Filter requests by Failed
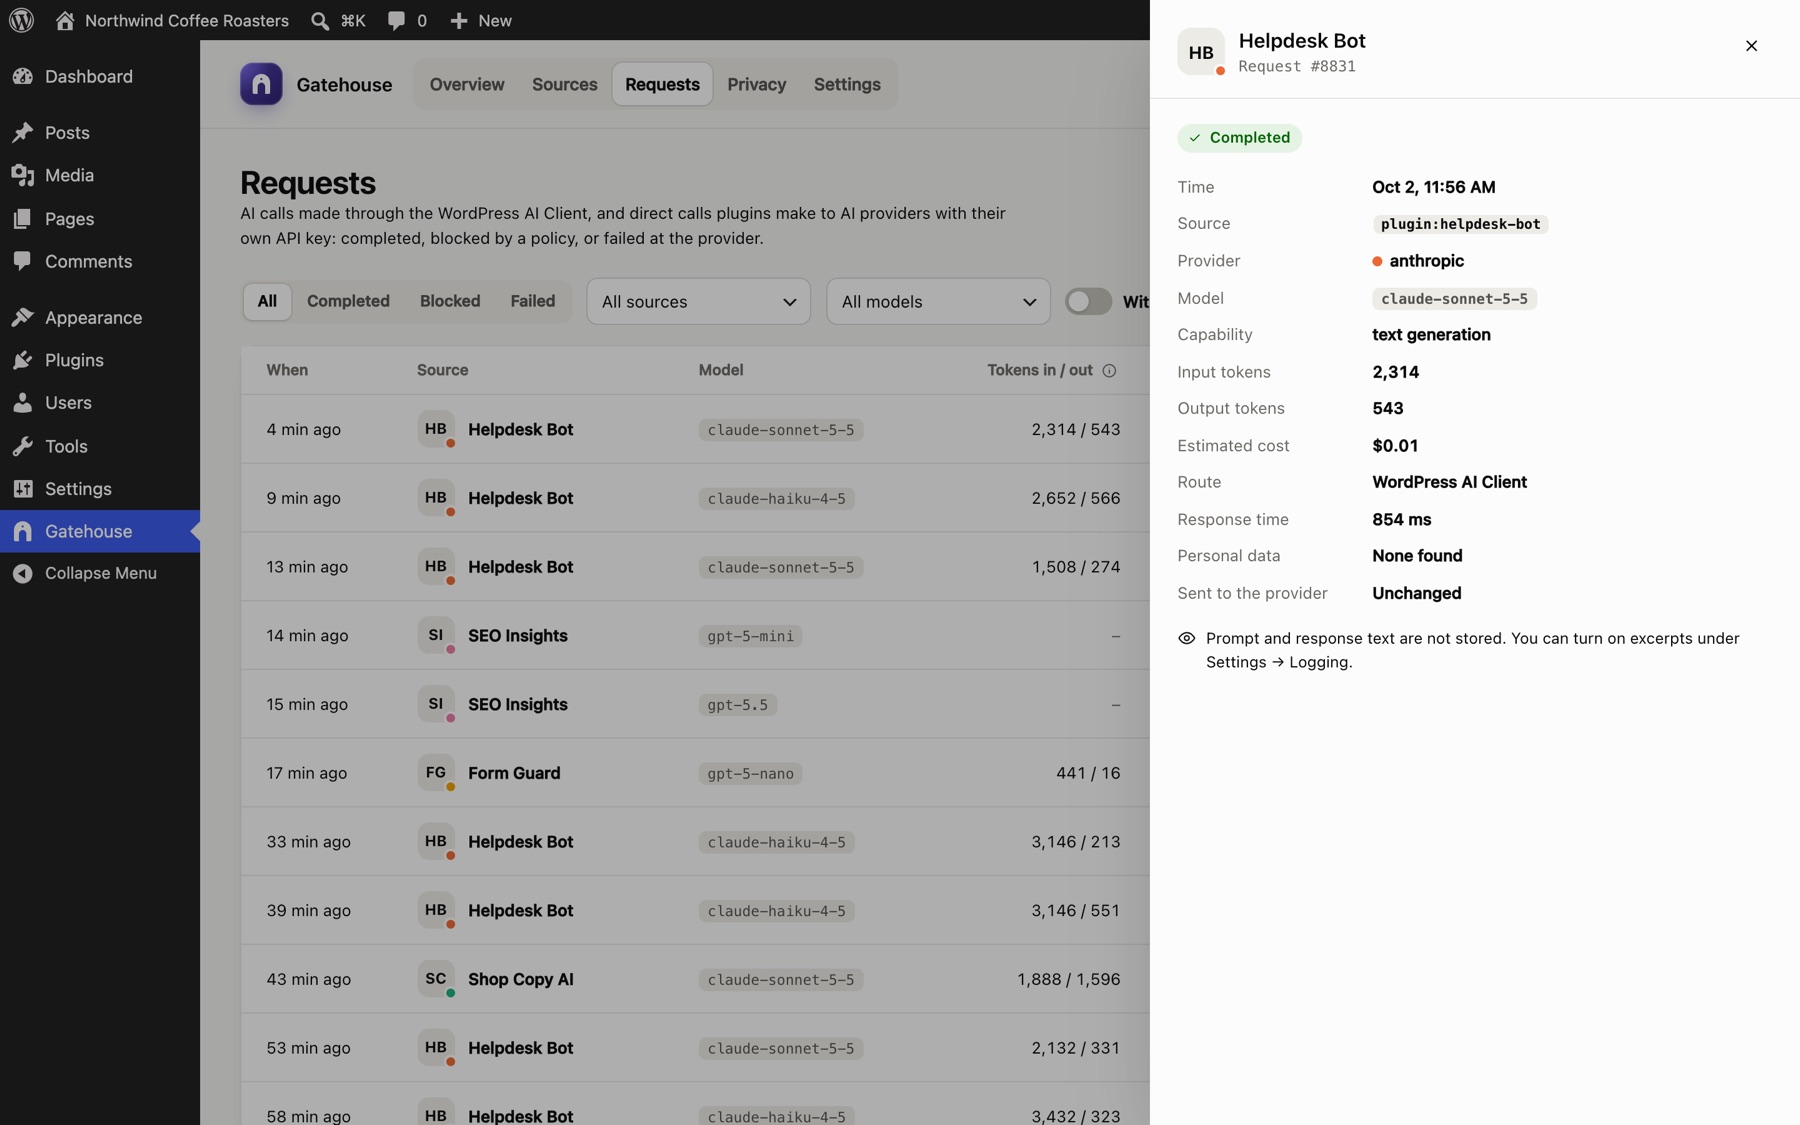Viewport: 1800px width, 1125px height. point(533,301)
